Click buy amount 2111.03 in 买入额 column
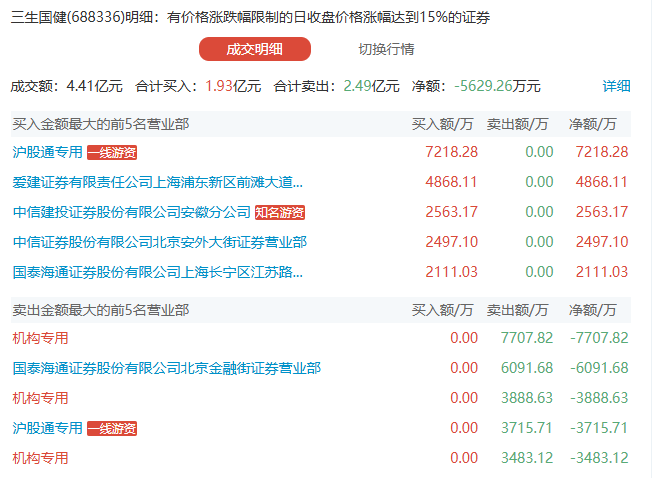 [451, 272]
